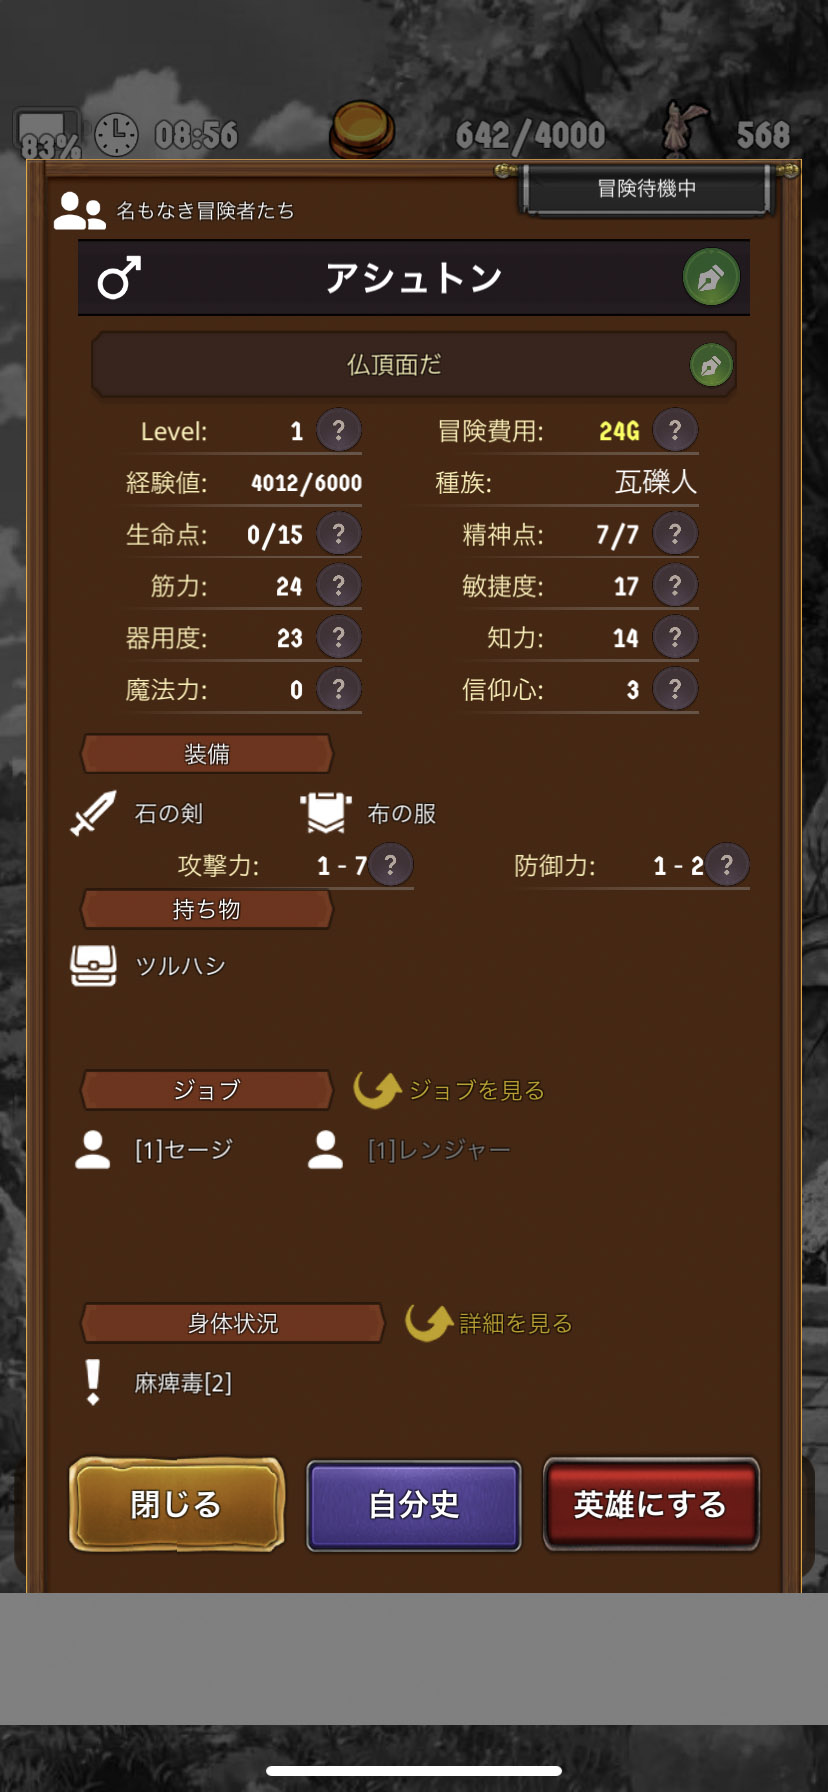Tap the 英雄にする button
The width and height of the screenshot is (828, 1792).
tap(651, 1505)
